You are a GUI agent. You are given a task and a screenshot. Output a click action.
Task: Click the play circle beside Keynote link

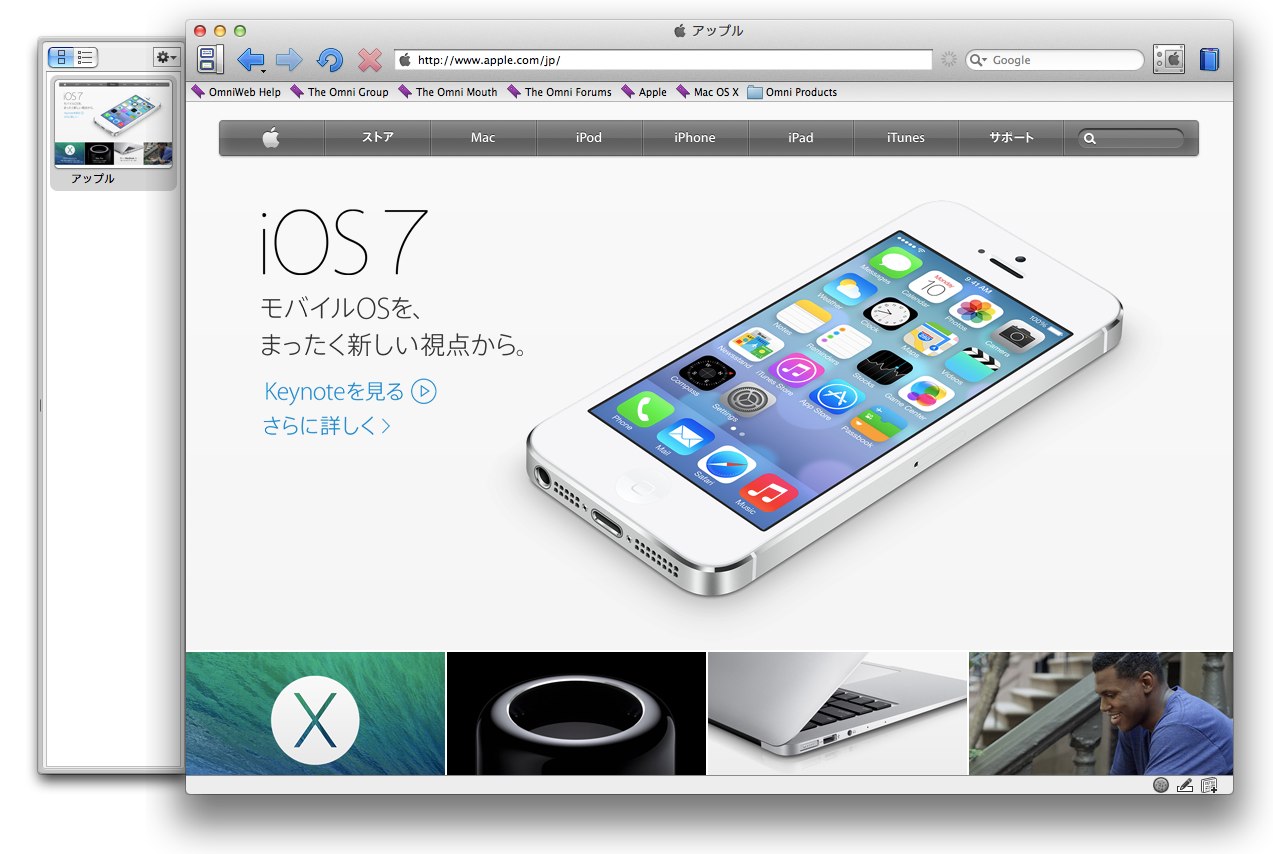coord(424,391)
